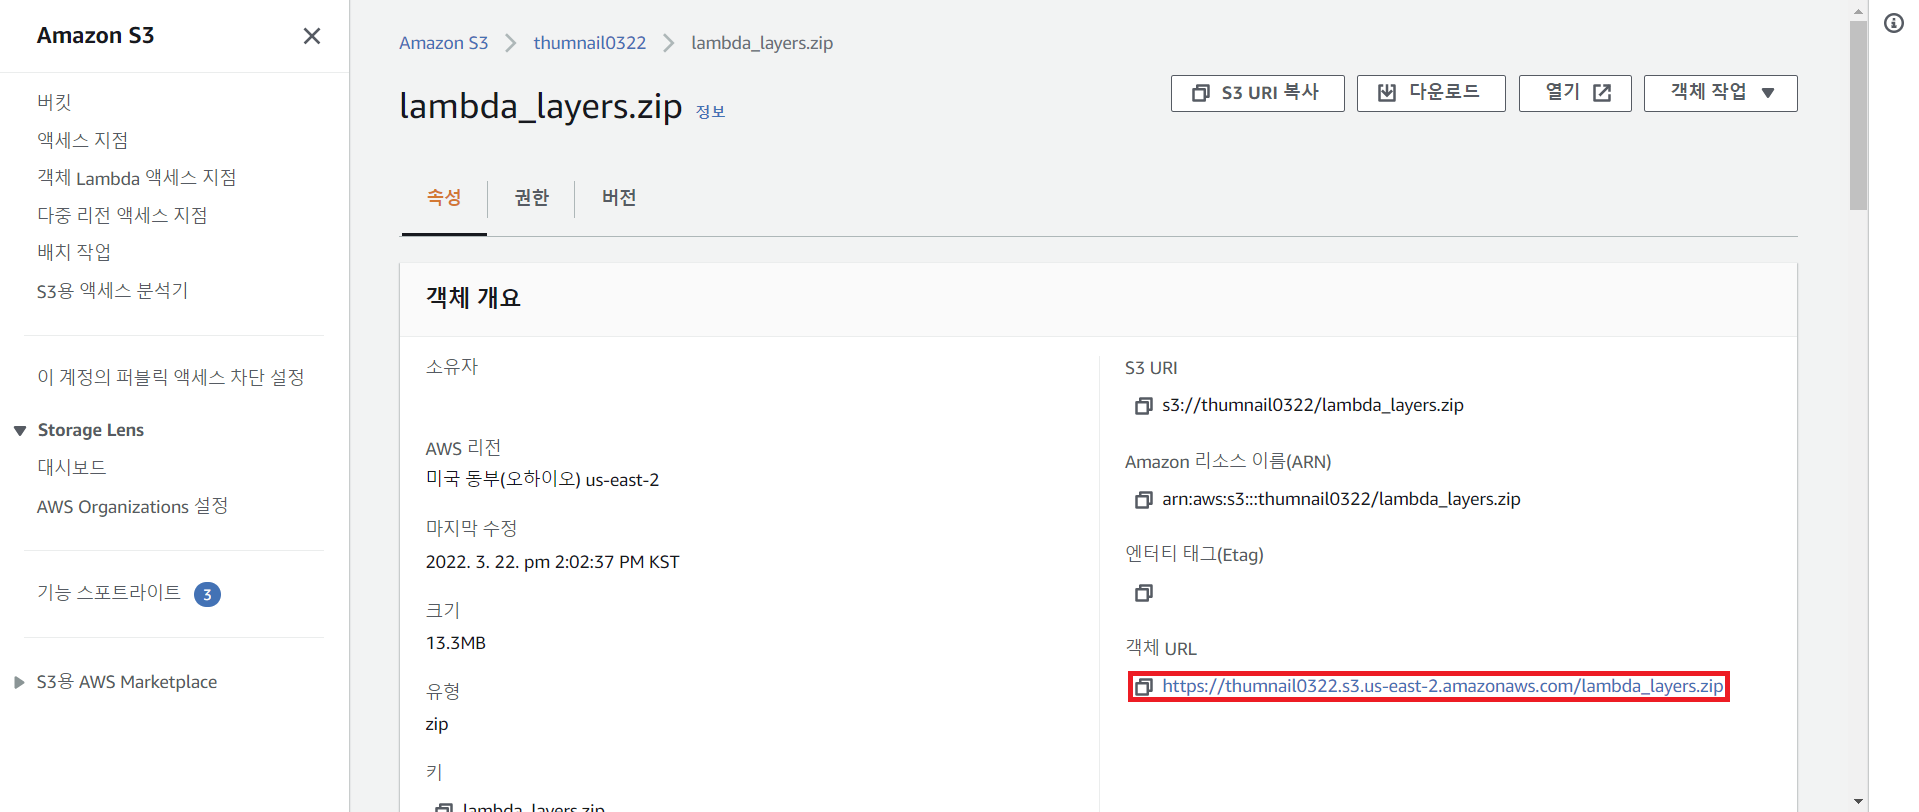Close the Amazon S3 navigation sidebar
1919x812 pixels.
(312, 36)
